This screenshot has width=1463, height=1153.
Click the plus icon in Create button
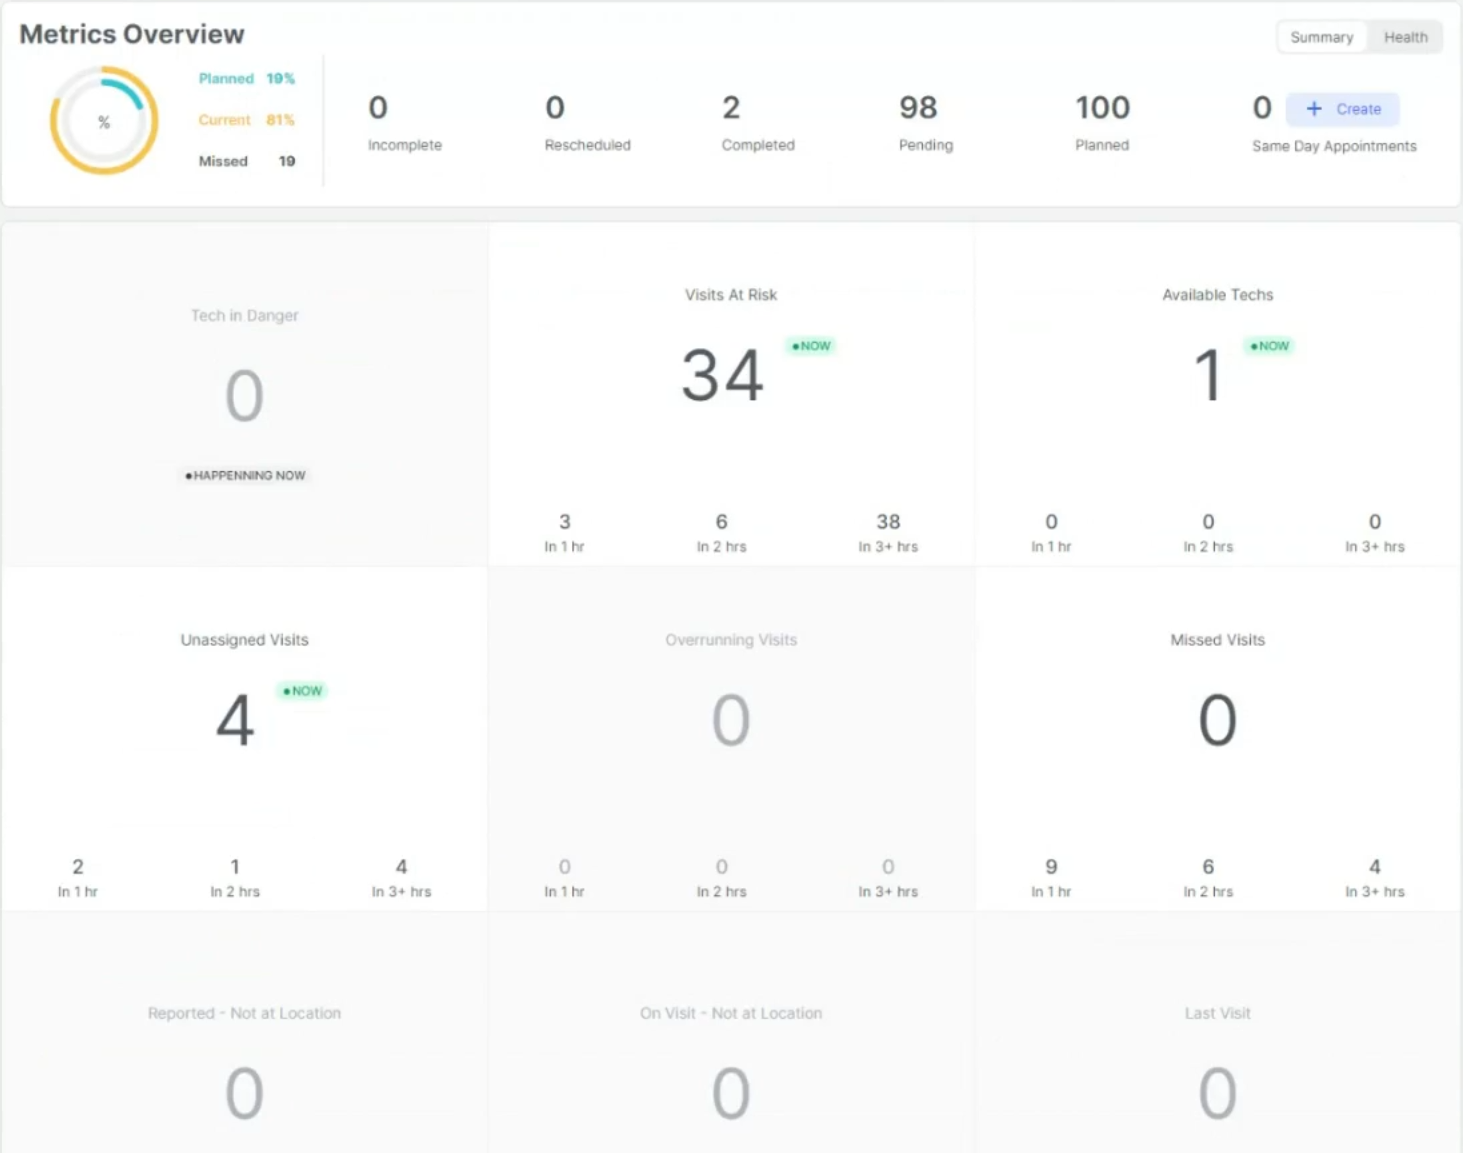coord(1314,109)
